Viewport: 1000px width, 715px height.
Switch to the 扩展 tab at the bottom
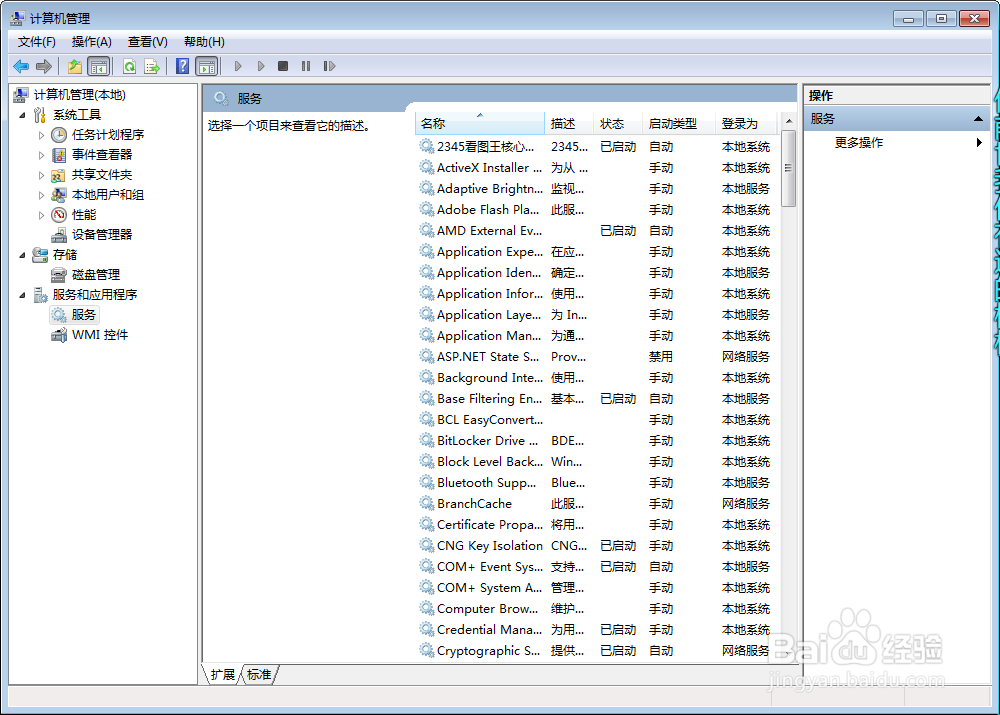(x=222, y=675)
